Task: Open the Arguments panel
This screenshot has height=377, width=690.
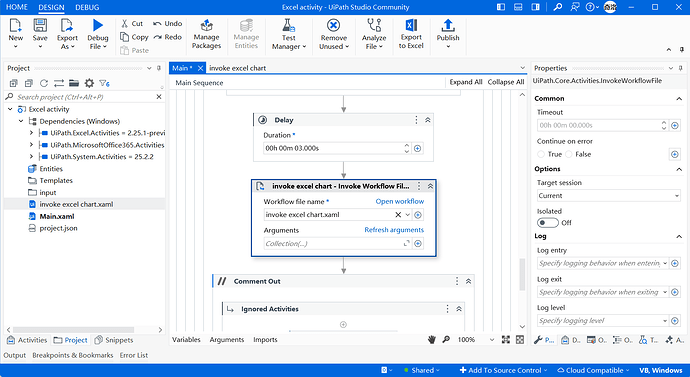Action: [x=227, y=340]
